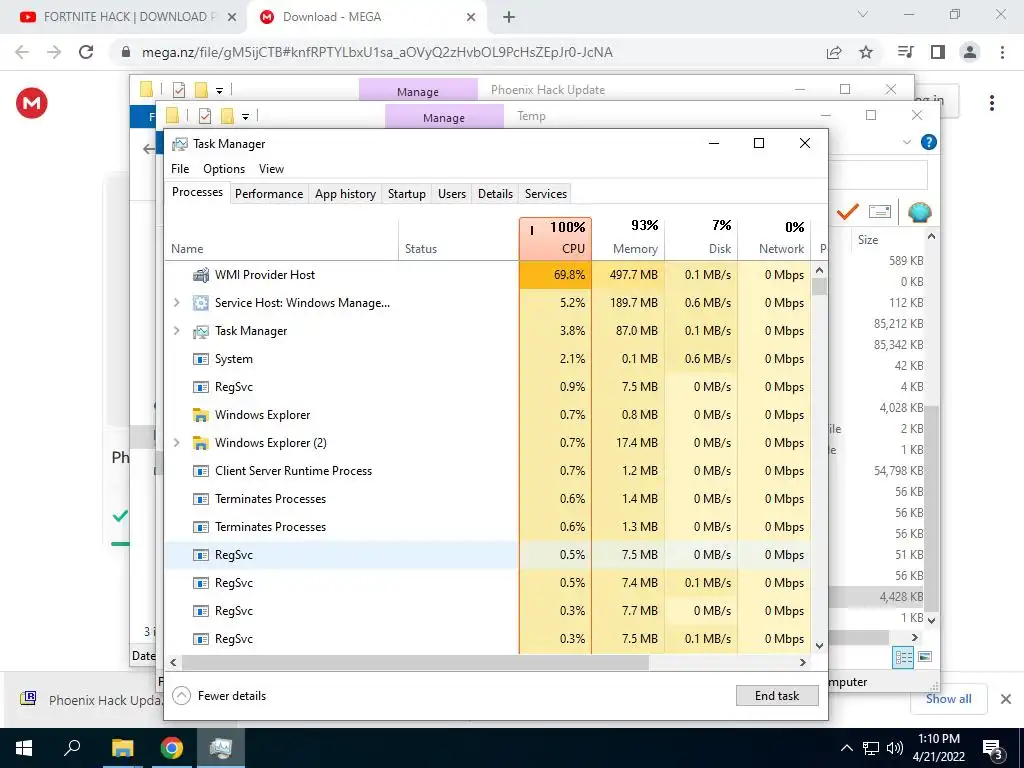Open the Manage tab in Temp window

[x=444, y=117]
